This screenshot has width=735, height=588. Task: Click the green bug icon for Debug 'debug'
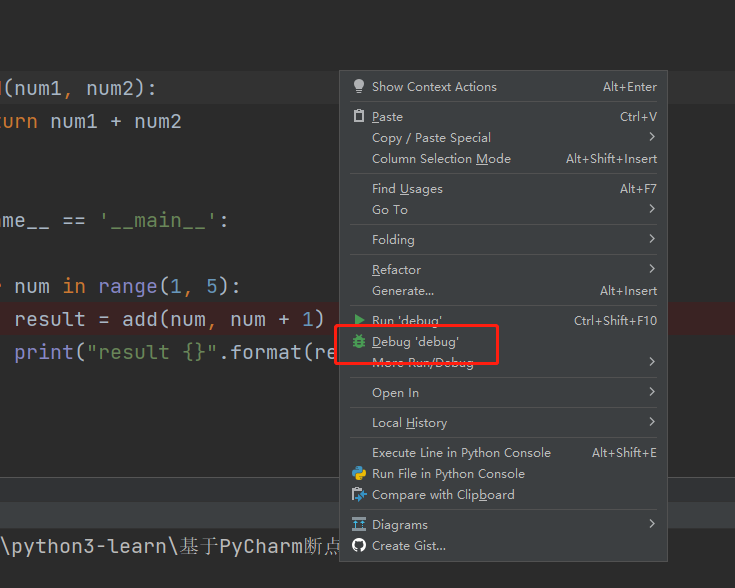[359, 342]
